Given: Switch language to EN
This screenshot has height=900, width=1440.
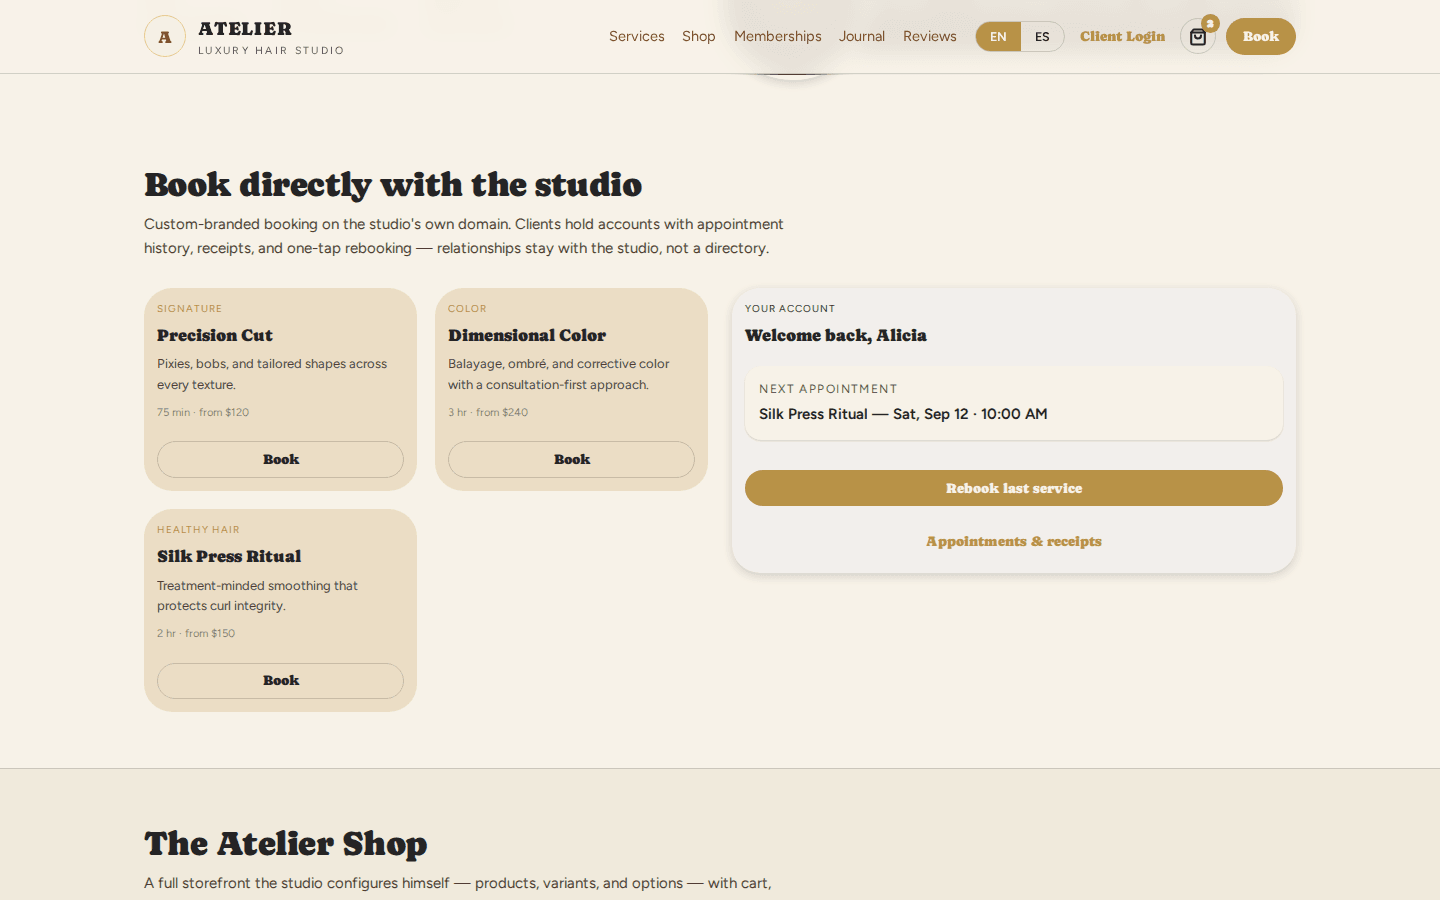Looking at the screenshot, I should coord(998,37).
